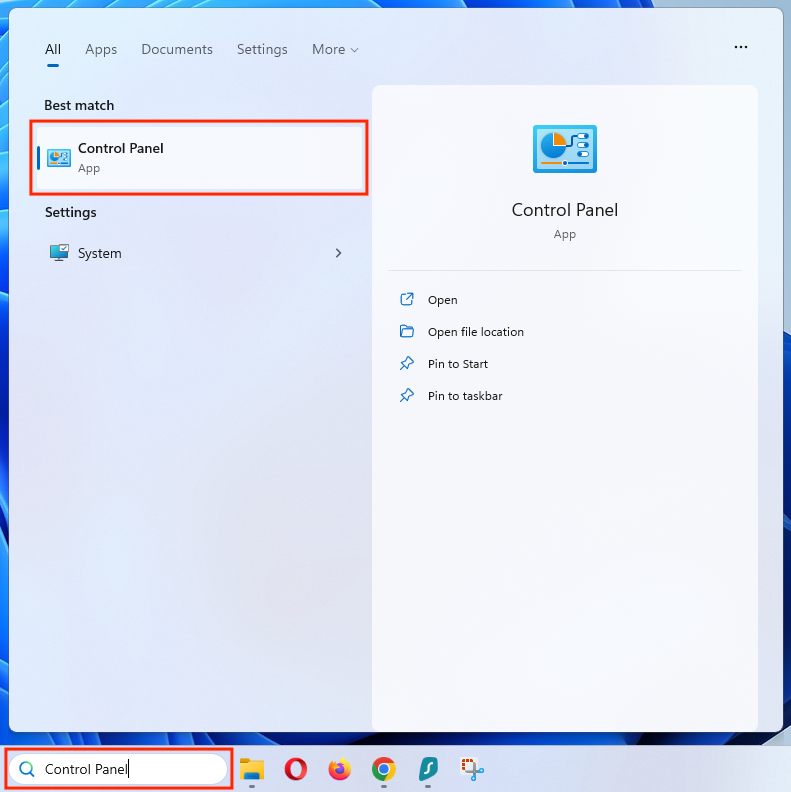Choose Open file location option
The image size is (791, 792).
click(x=475, y=332)
